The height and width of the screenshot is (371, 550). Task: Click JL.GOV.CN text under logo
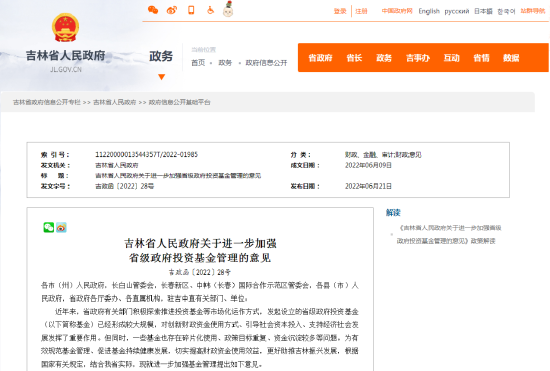(66, 69)
